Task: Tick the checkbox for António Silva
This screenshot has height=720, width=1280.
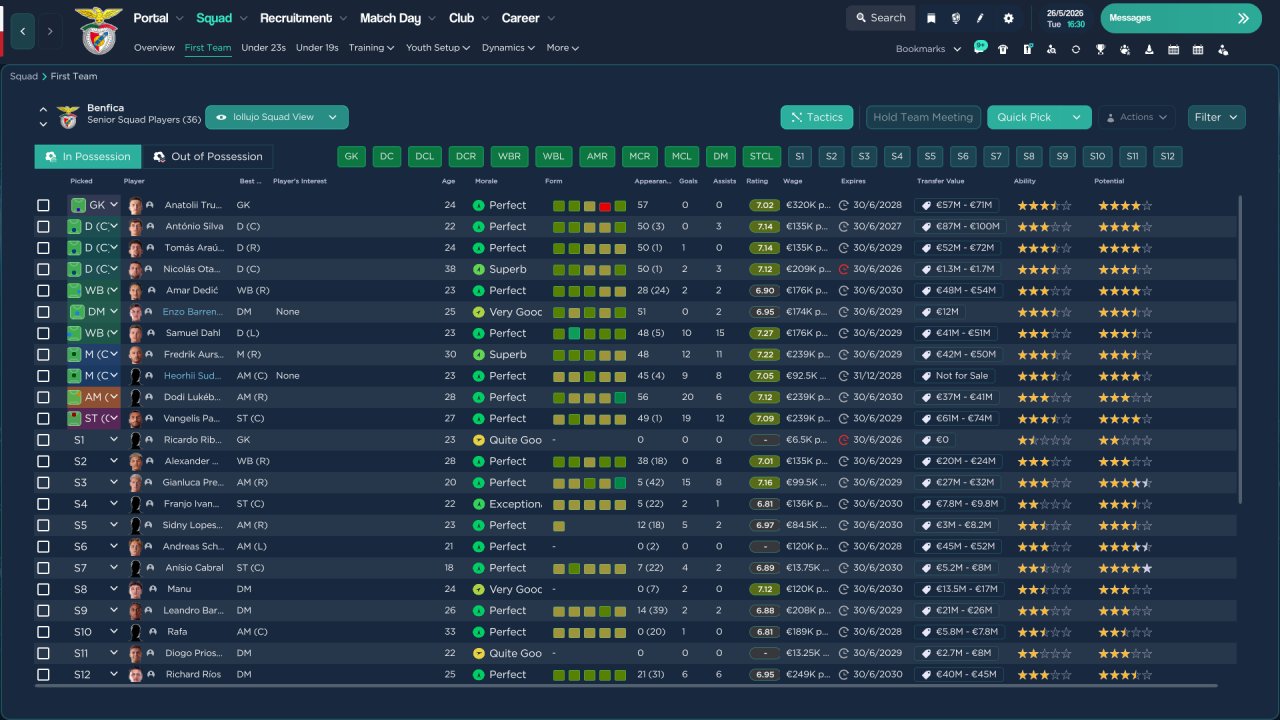Action: (43, 227)
